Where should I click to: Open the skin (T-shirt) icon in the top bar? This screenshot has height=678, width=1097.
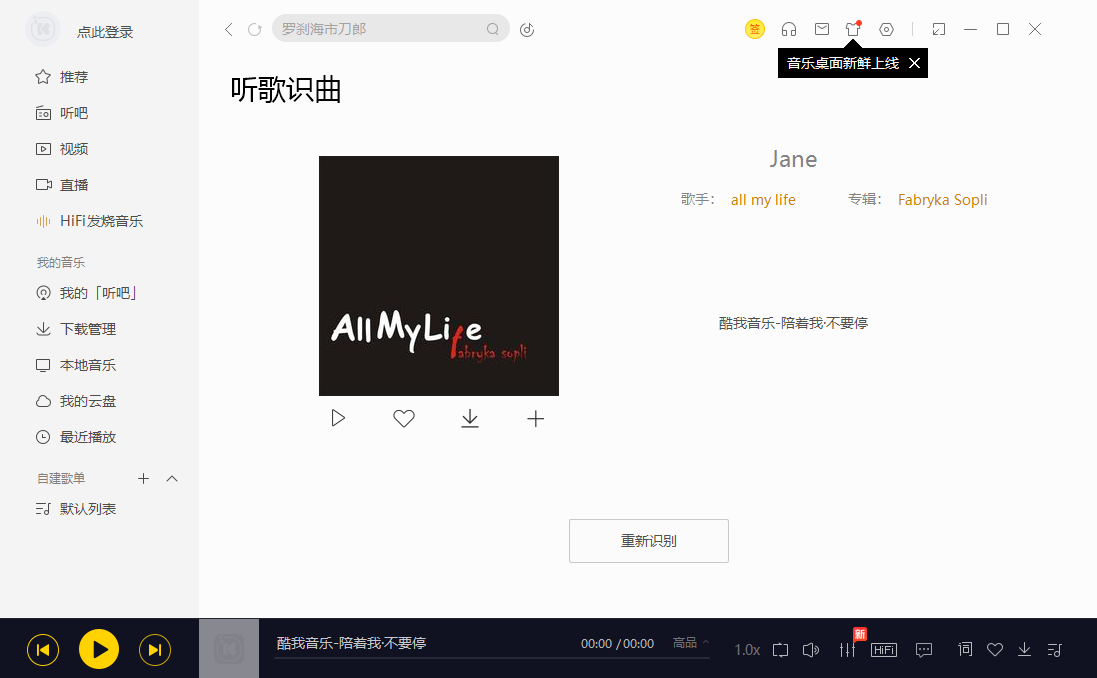[852, 29]
